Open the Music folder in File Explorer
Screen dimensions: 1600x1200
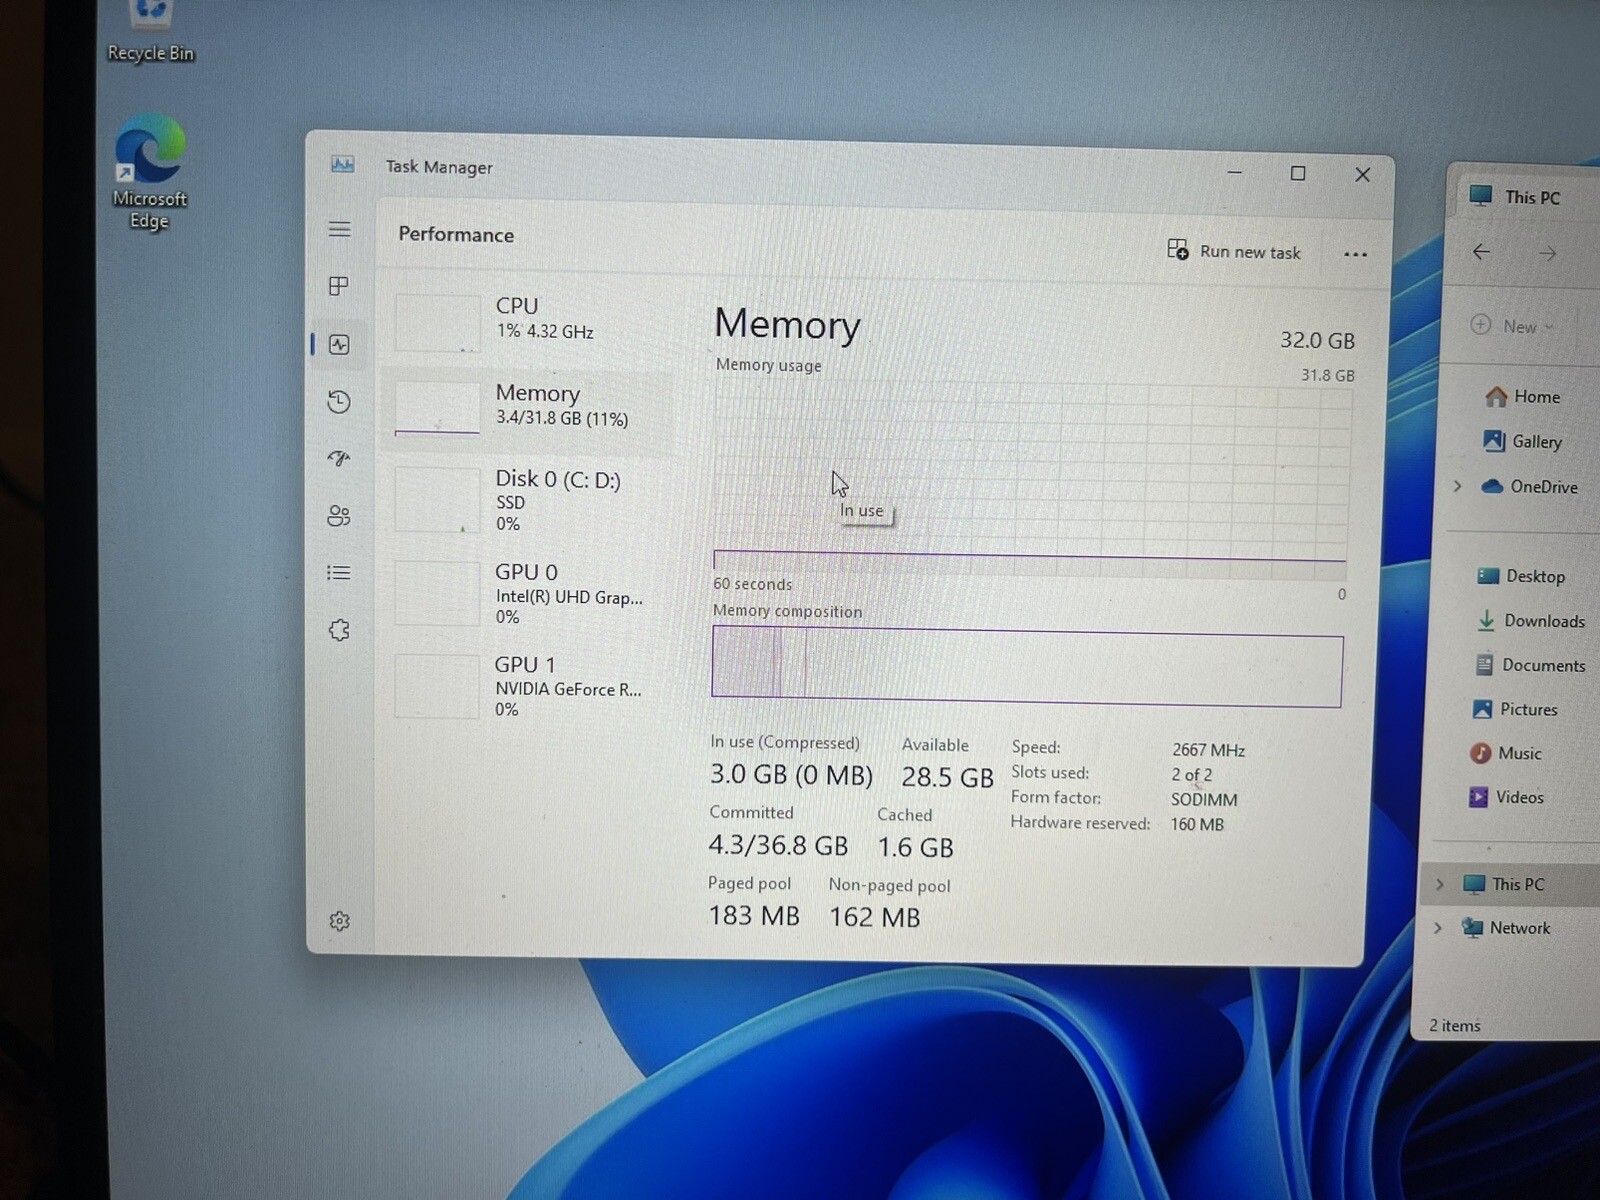(1506, 753)
